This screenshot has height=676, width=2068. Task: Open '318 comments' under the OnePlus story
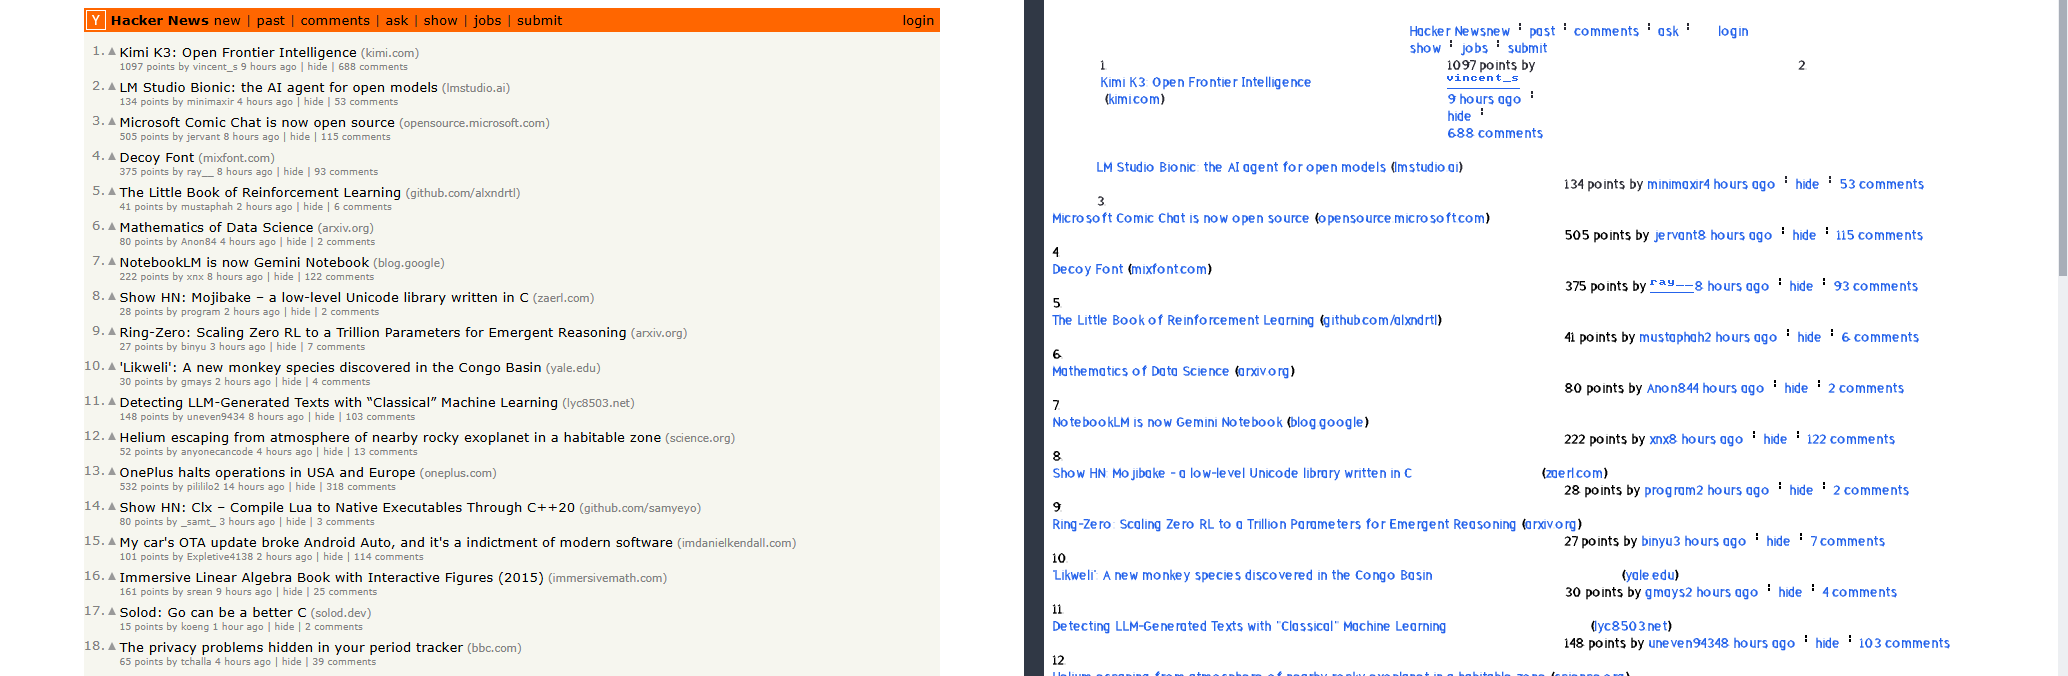coord(361,487)
